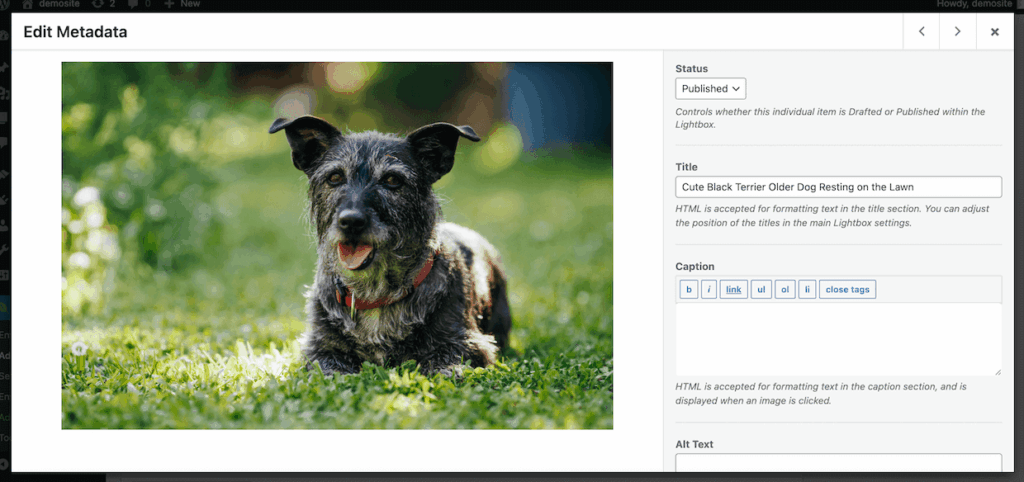Insert unordered list with ul button
Image resolution: width=1024 pixels, height=482 pixels.
point(761,290)
